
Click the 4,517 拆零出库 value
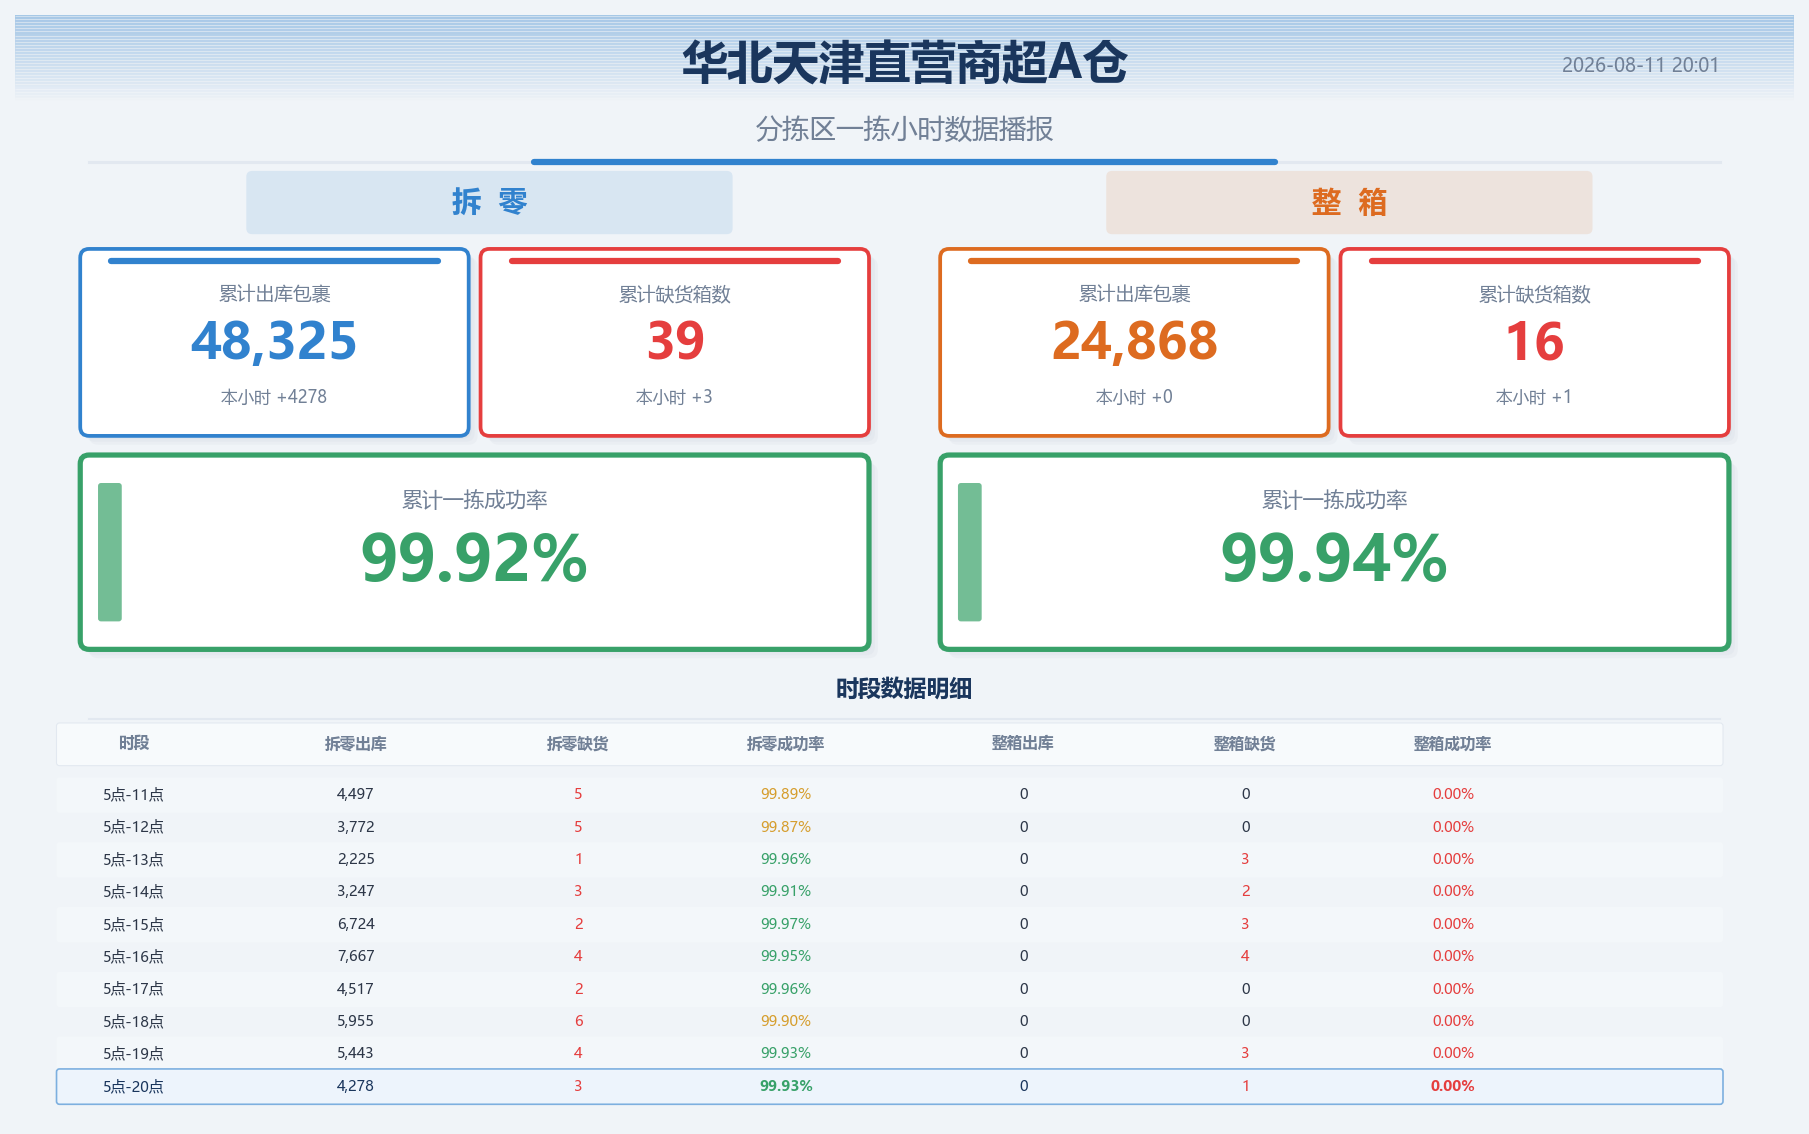pyautogui.click(x=355, y=989)
